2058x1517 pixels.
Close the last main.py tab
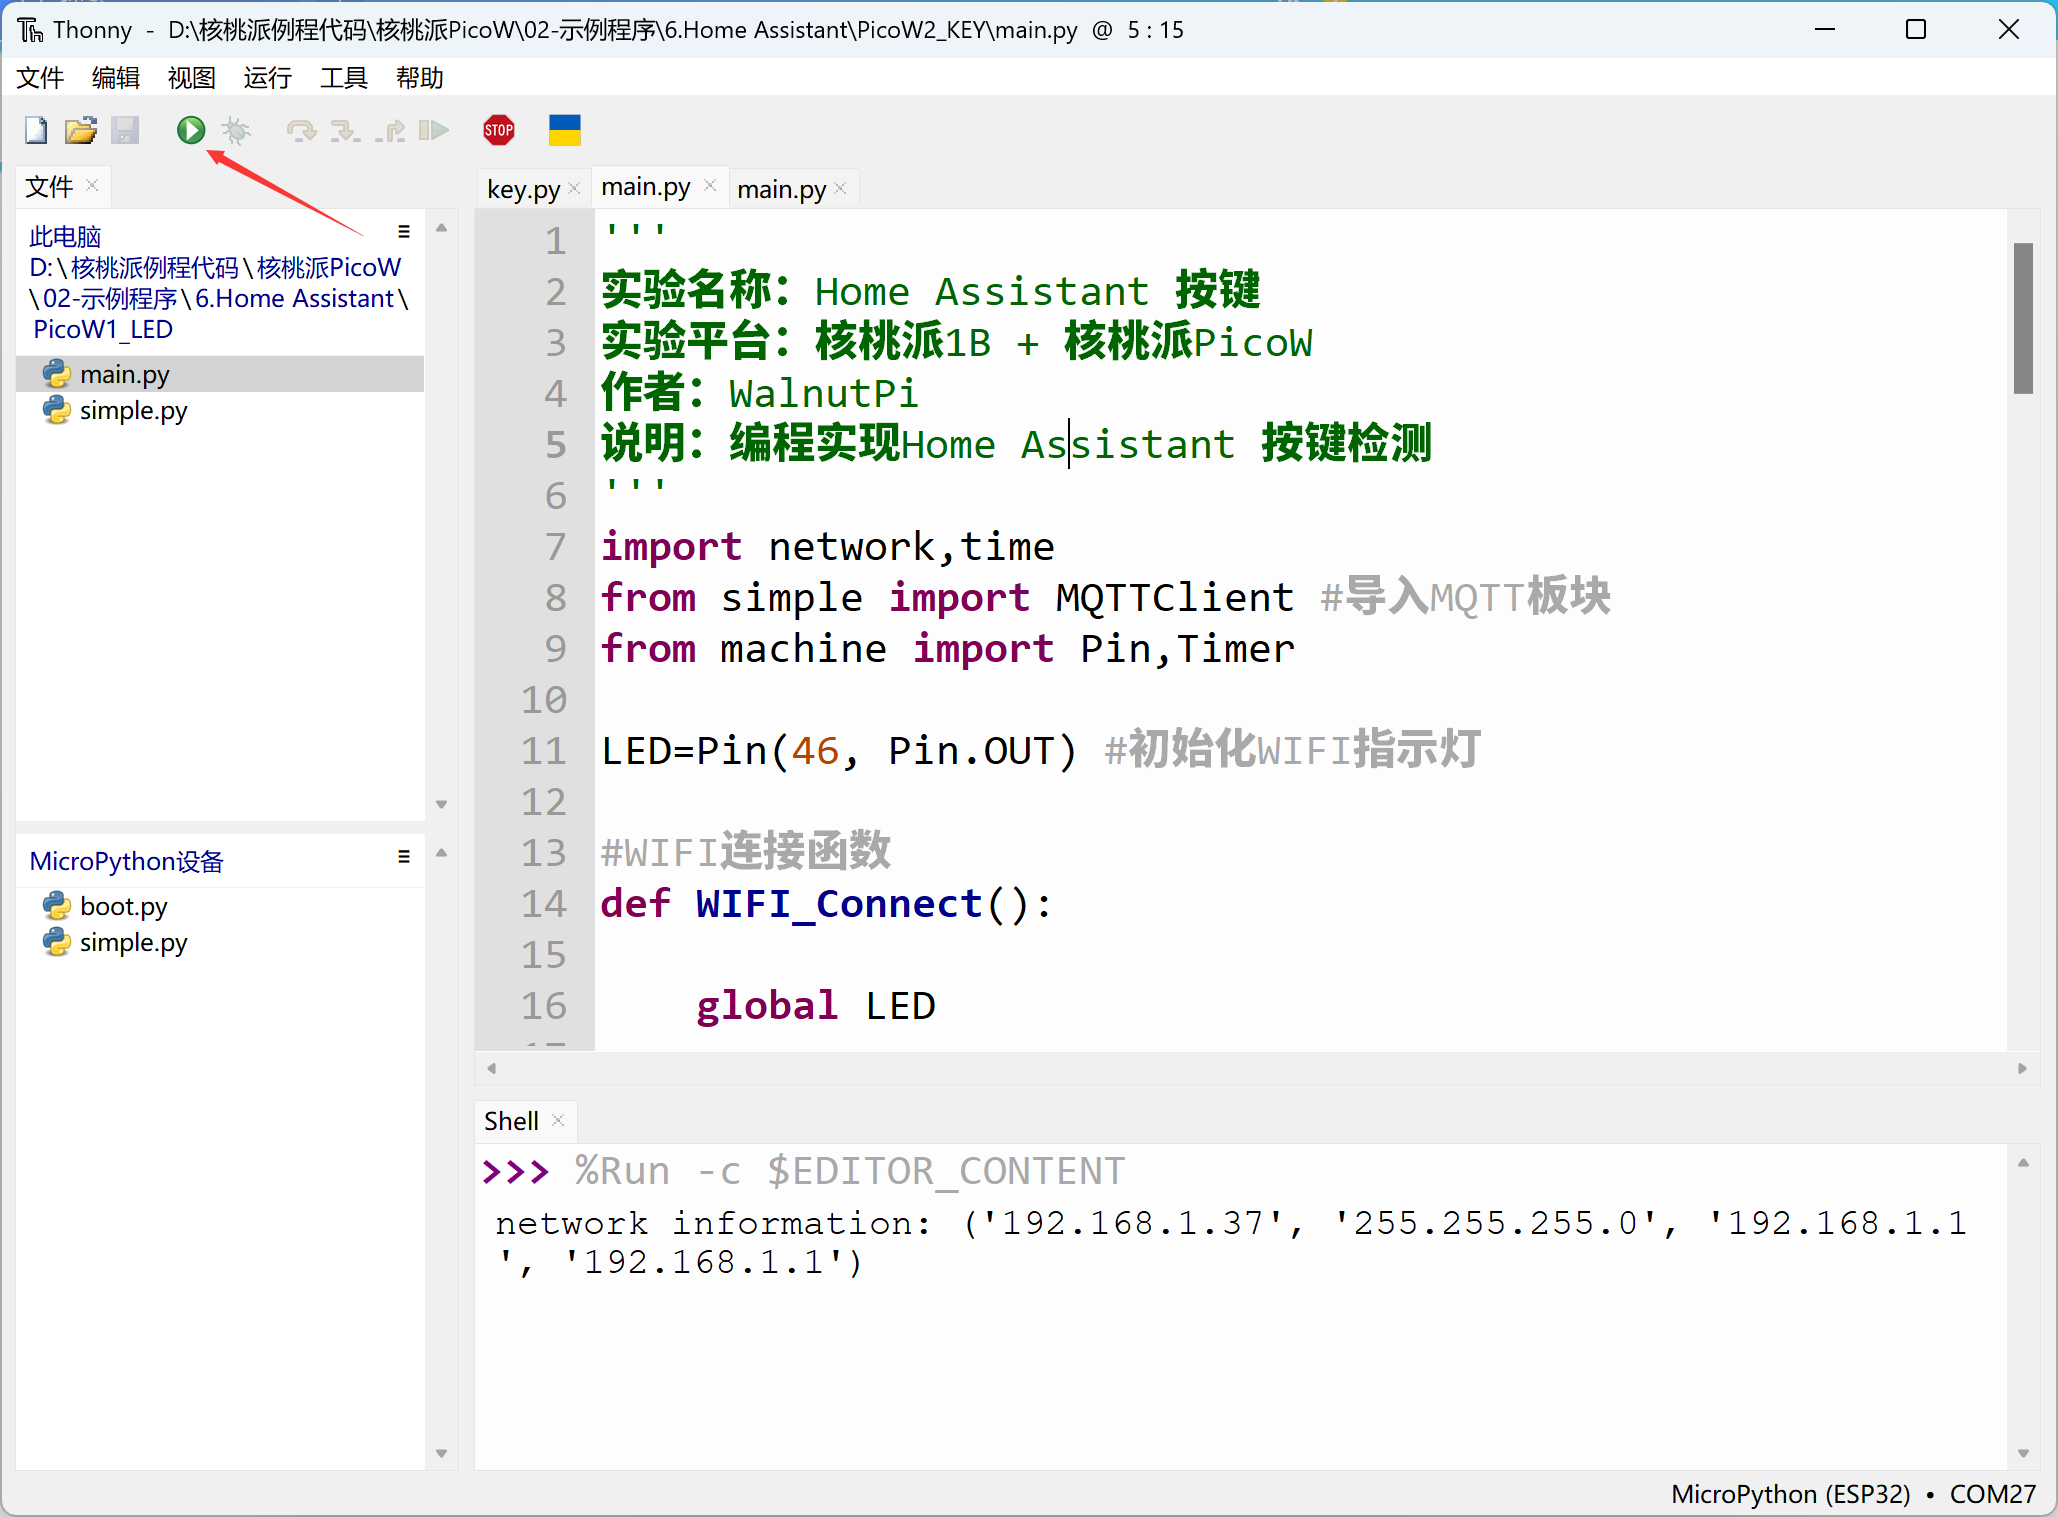pyautogui.click(x=840, y=189)
